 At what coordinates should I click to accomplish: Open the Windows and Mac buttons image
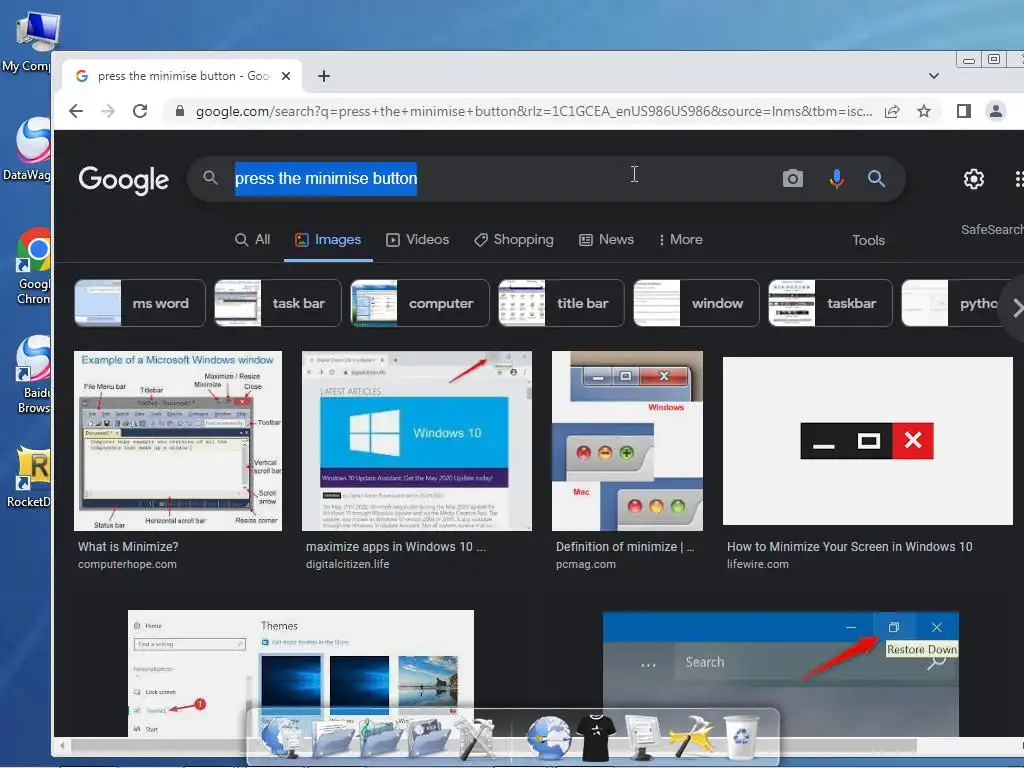tap(627, 441)
